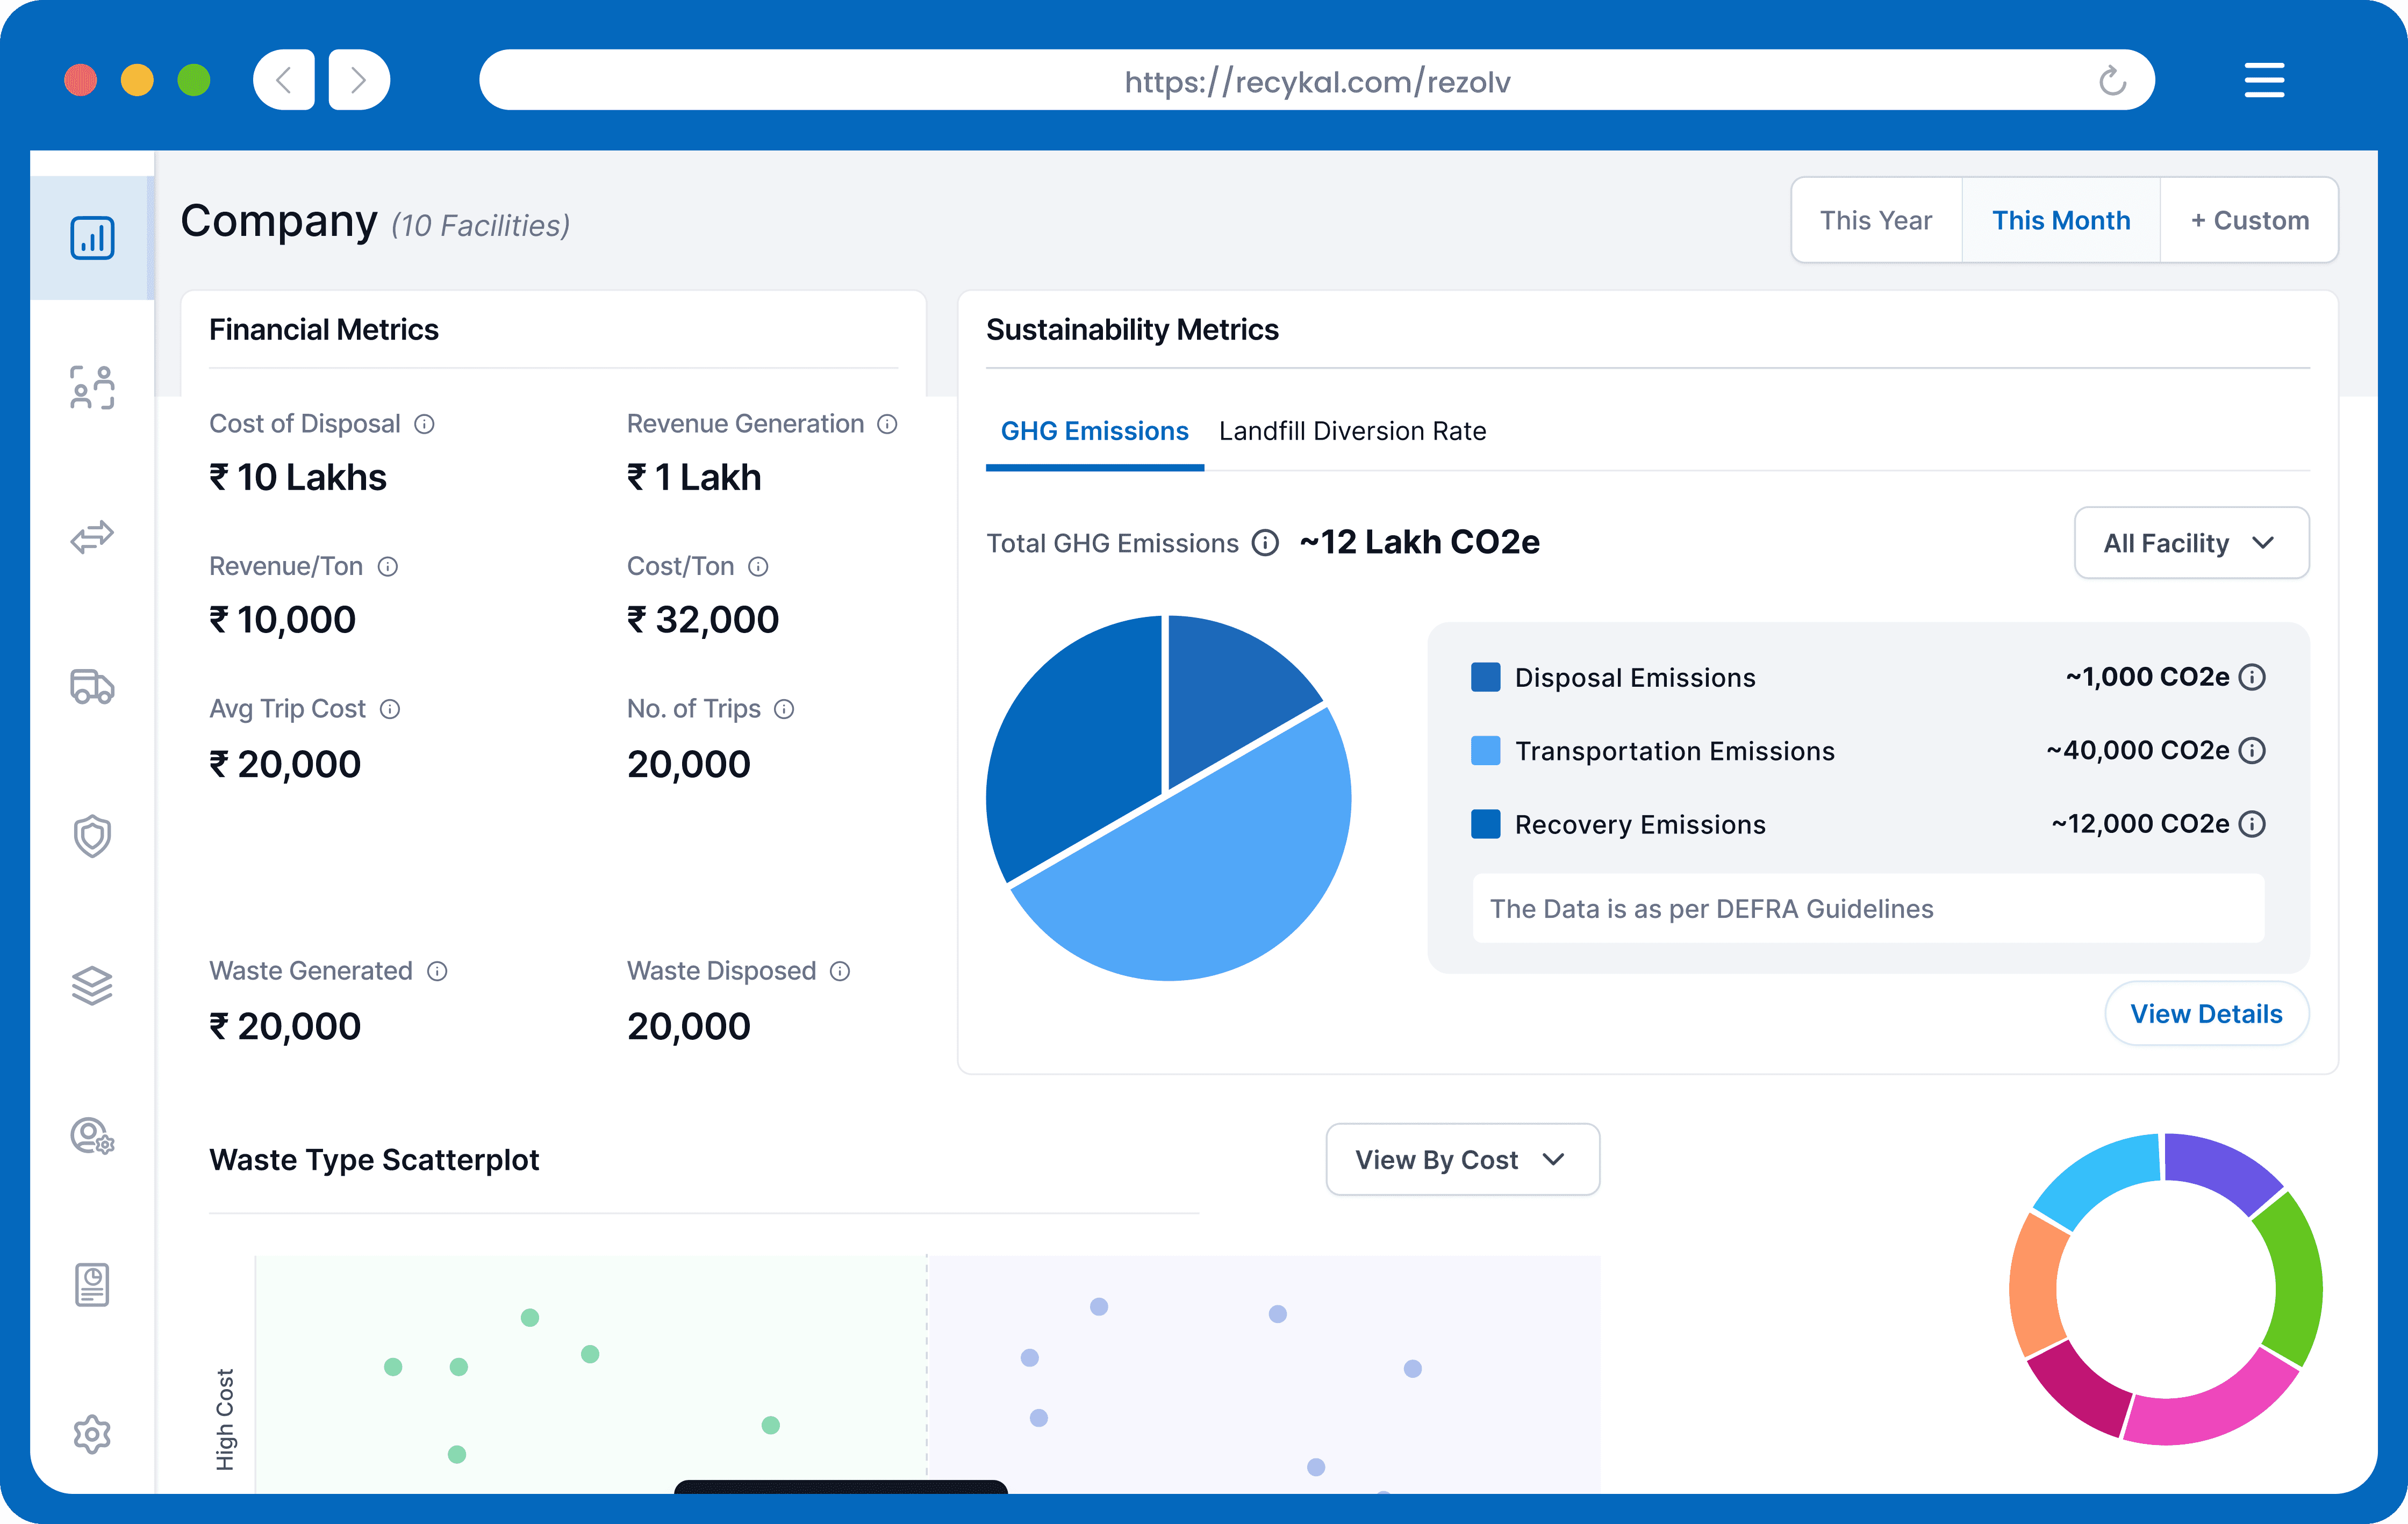Select the truck transport sidebar icon
Image resolution: width=2408 pixels, height=1524 pixels.
coord(92,687)
